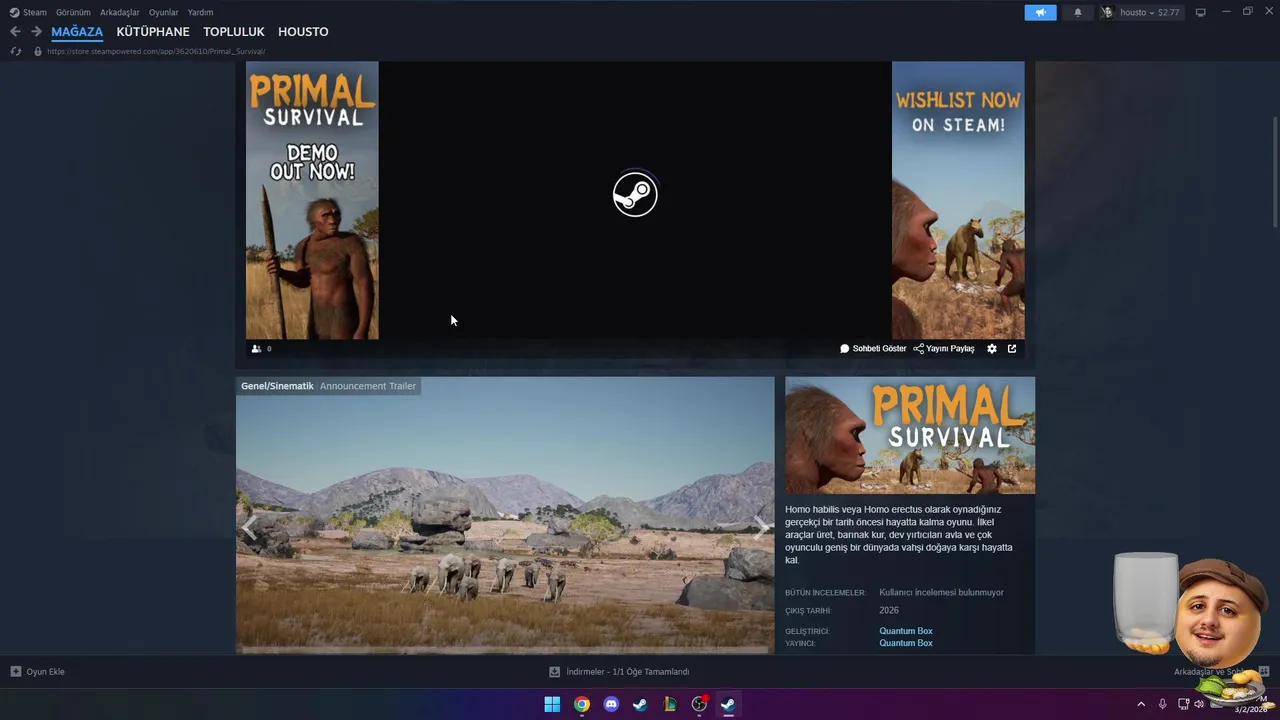Viewport: 1280px width, 720px height.
Task: Go to next media with right arrow
Action: [761, 527]
